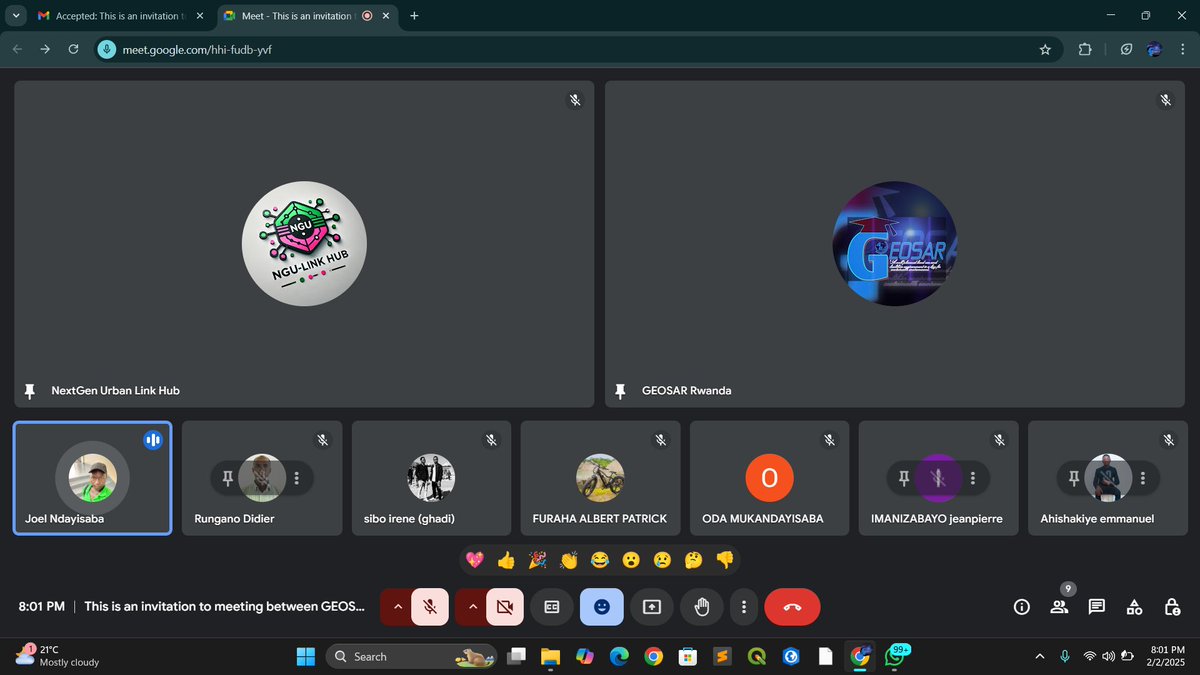Viewport: 1200px width, 675px height.
Task: Open WhatsApp from taskbar
Action: pos(896,656)
